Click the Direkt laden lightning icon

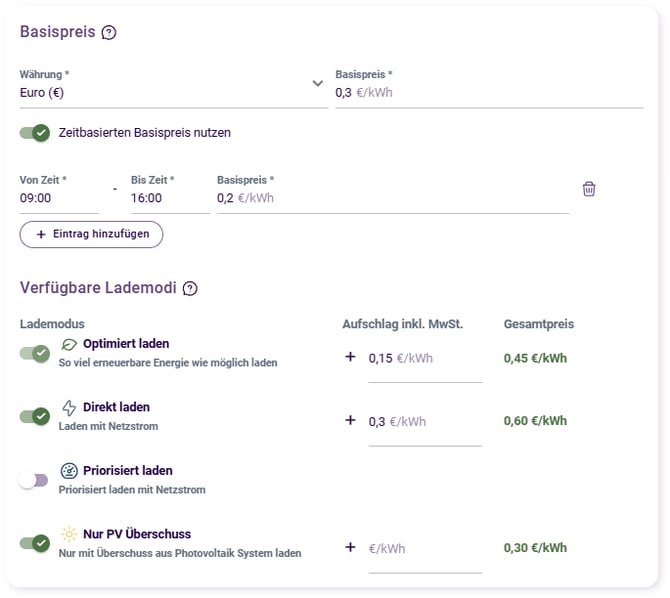(69, 407)
